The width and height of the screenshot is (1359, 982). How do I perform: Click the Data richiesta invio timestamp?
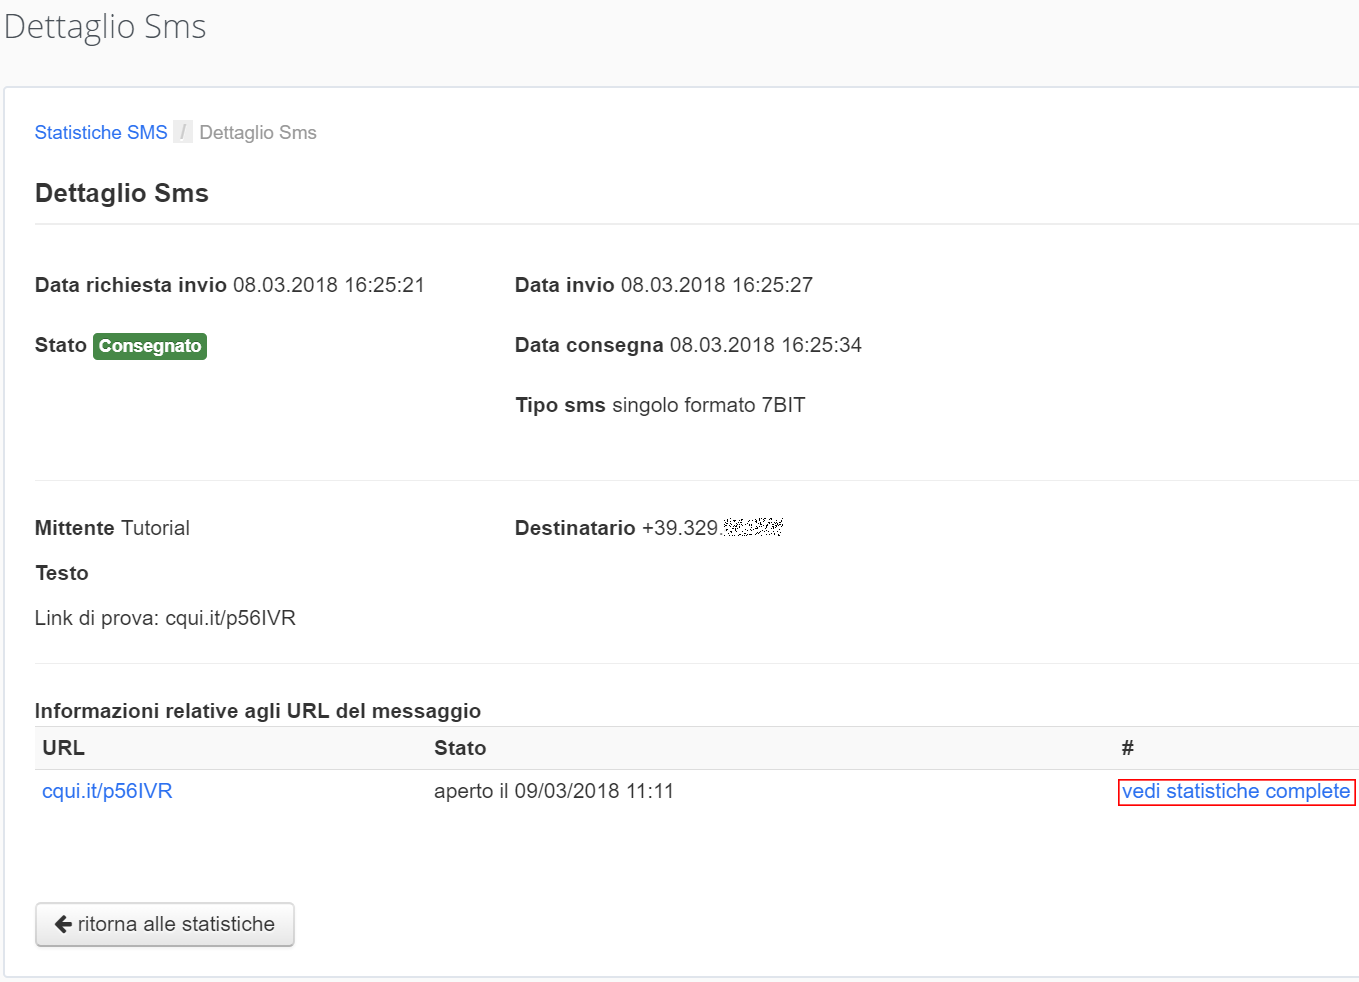coord(328,285)
